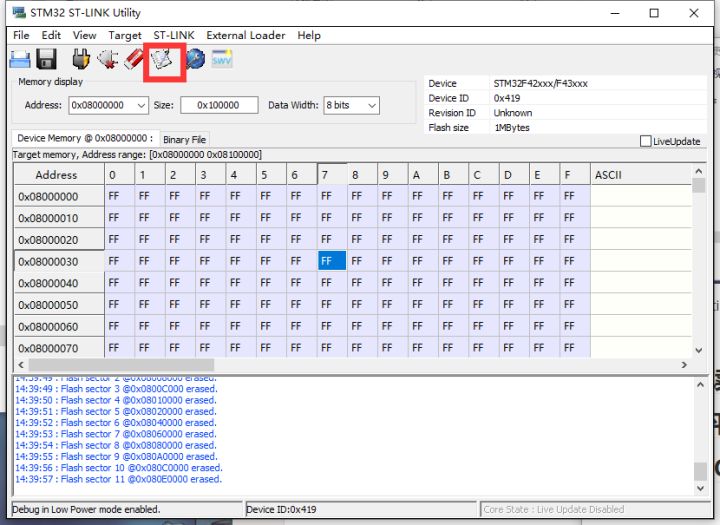Click the ASCII column header
This screenshot has width=720, height=525.
click(641, 175)
